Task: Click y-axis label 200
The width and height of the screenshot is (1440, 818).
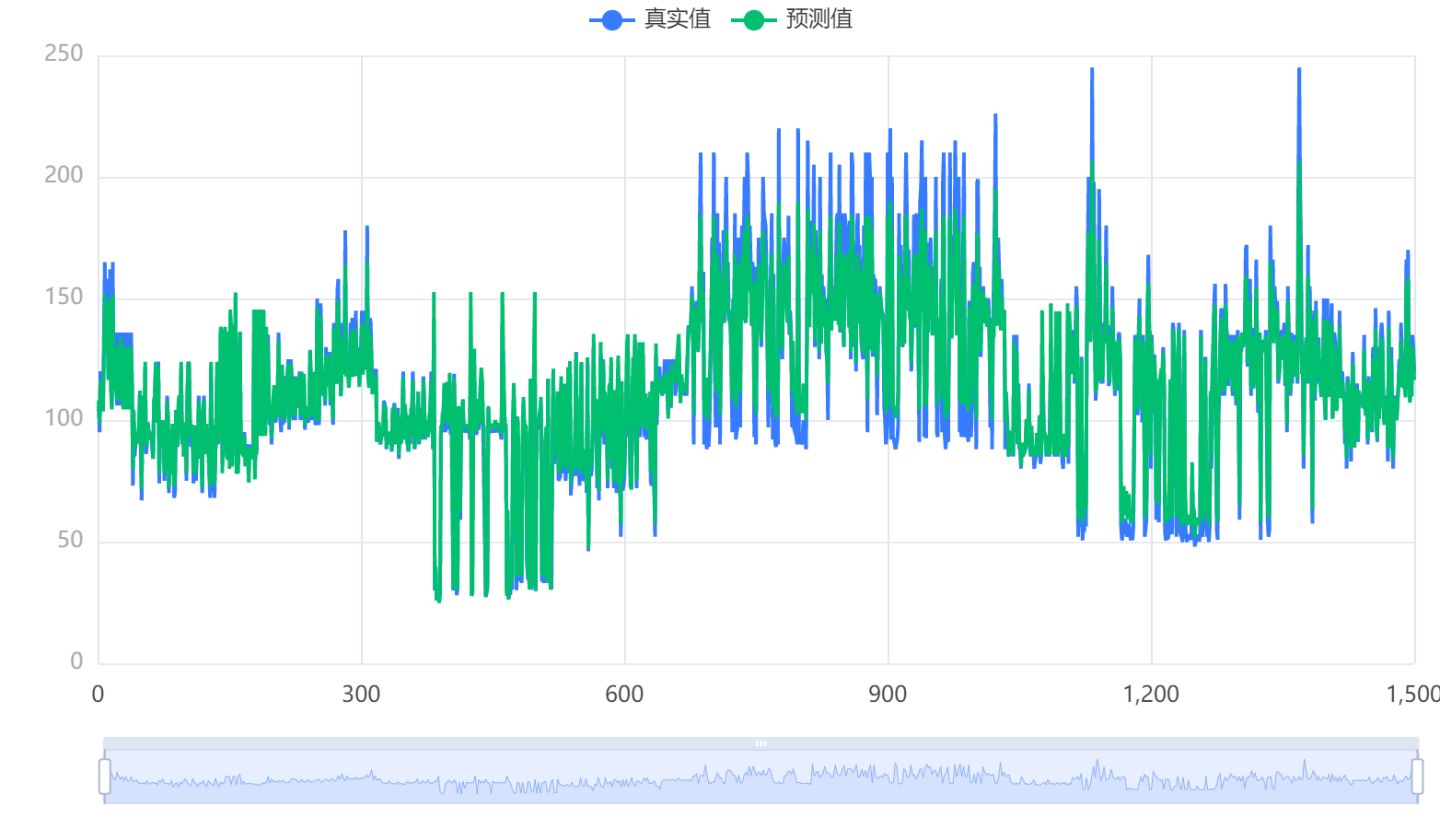Action: coord(63,176)
